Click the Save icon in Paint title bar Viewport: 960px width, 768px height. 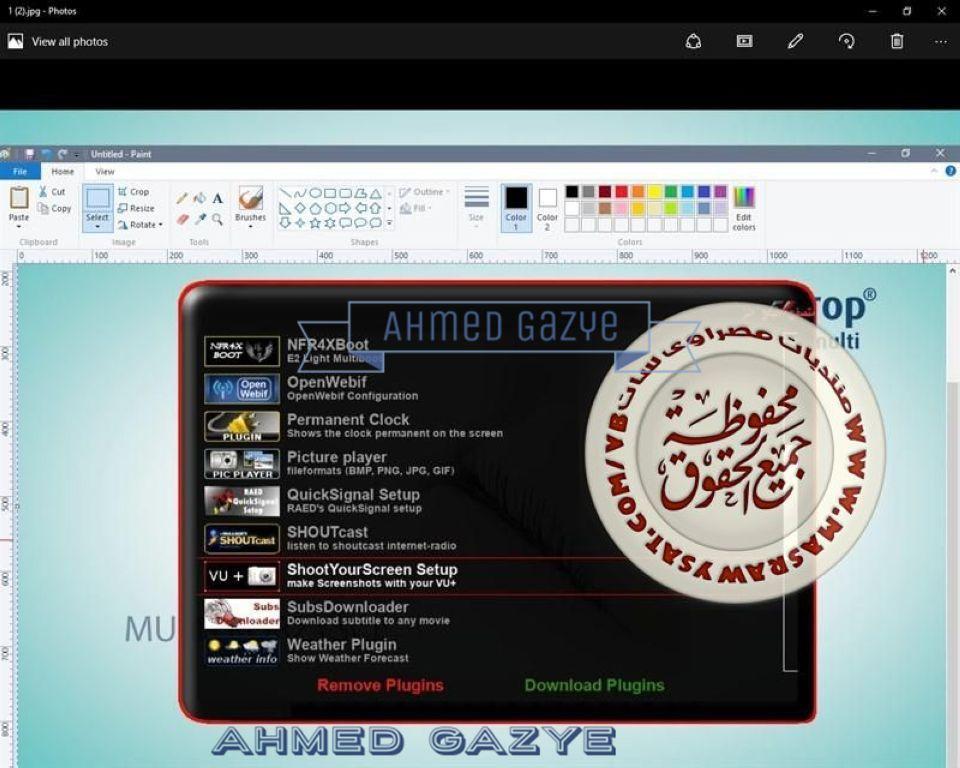(x=29, y=154)
